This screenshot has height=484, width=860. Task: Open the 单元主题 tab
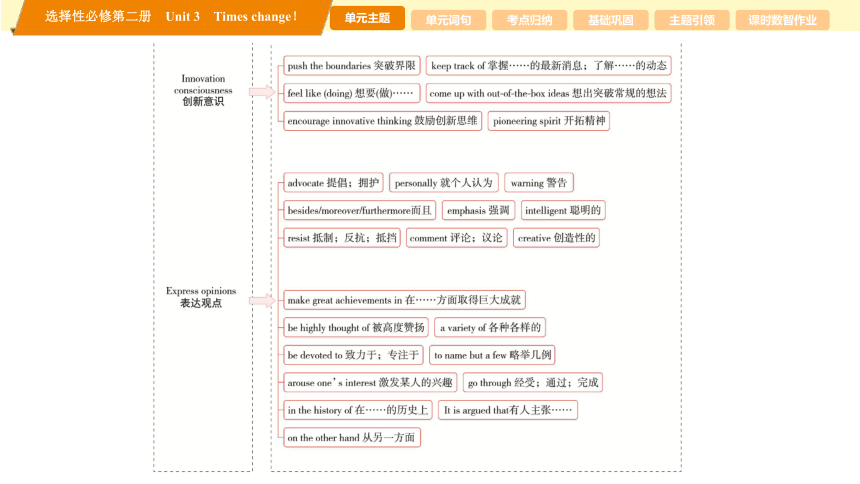[367, 18]
